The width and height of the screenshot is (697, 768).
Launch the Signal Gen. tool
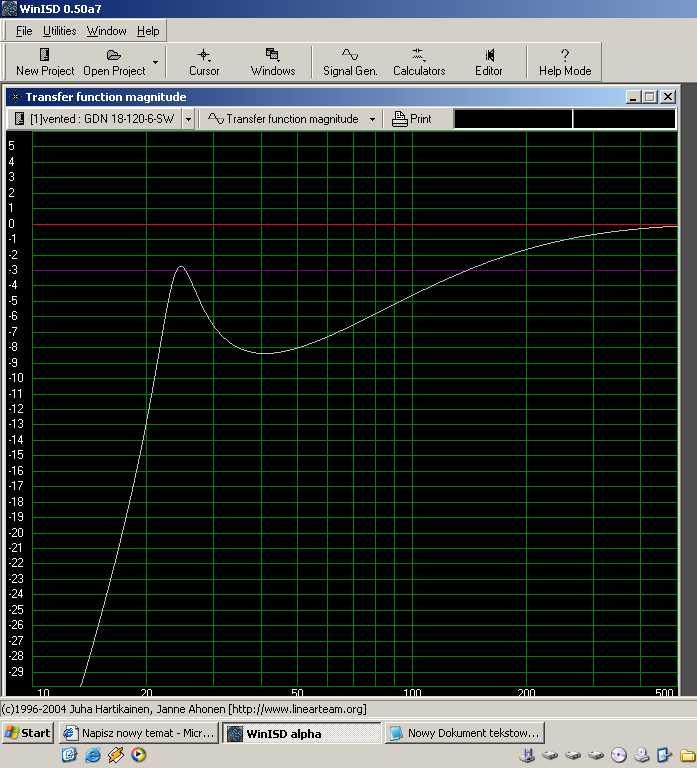point(350,62)
